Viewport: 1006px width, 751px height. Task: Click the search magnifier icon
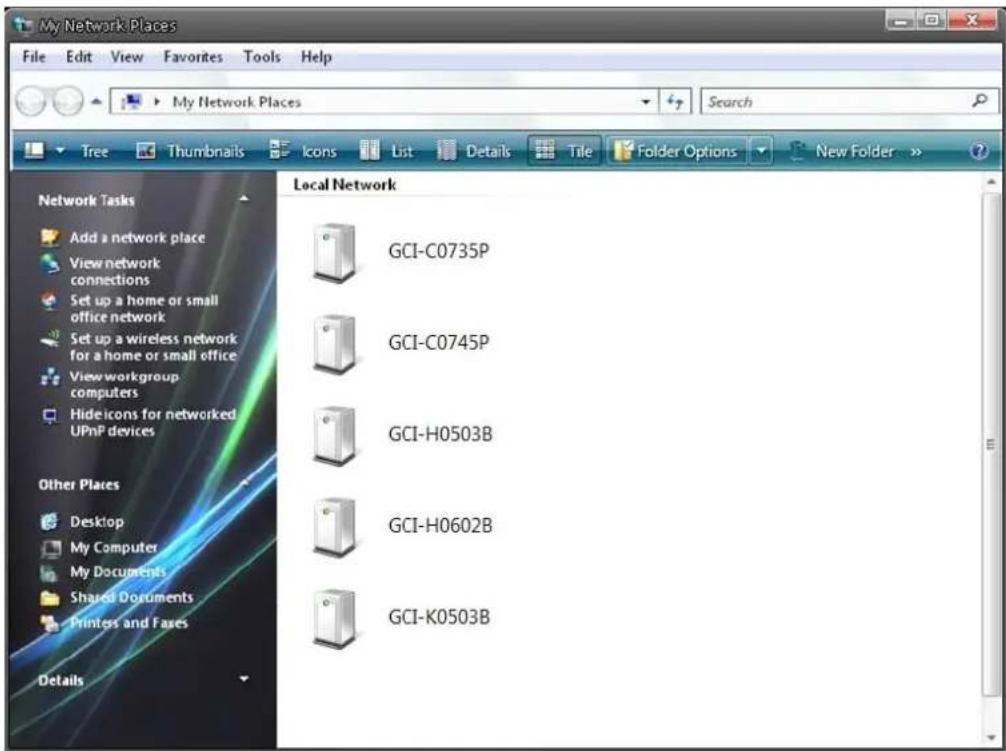pos(980,101)
